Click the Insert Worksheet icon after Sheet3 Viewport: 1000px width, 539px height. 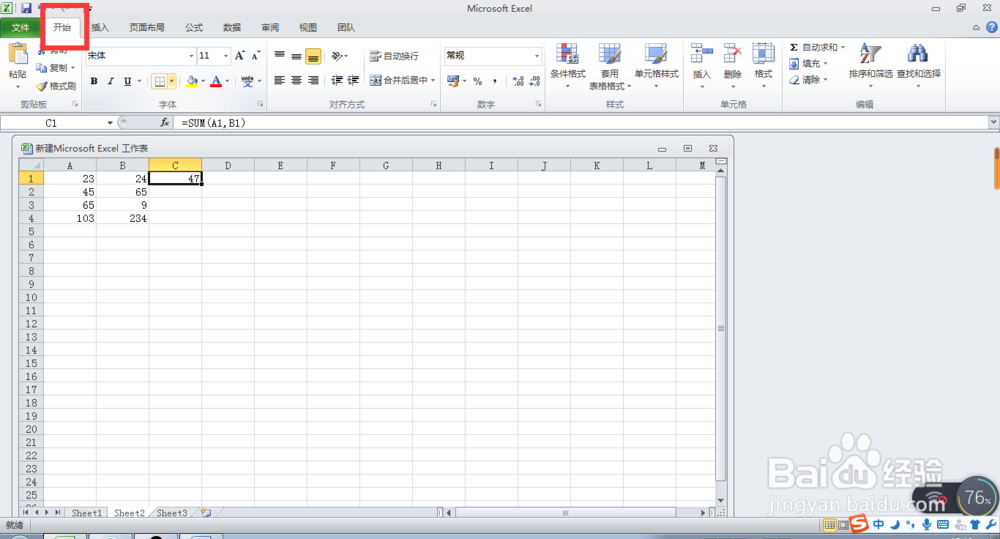(206, 512)
